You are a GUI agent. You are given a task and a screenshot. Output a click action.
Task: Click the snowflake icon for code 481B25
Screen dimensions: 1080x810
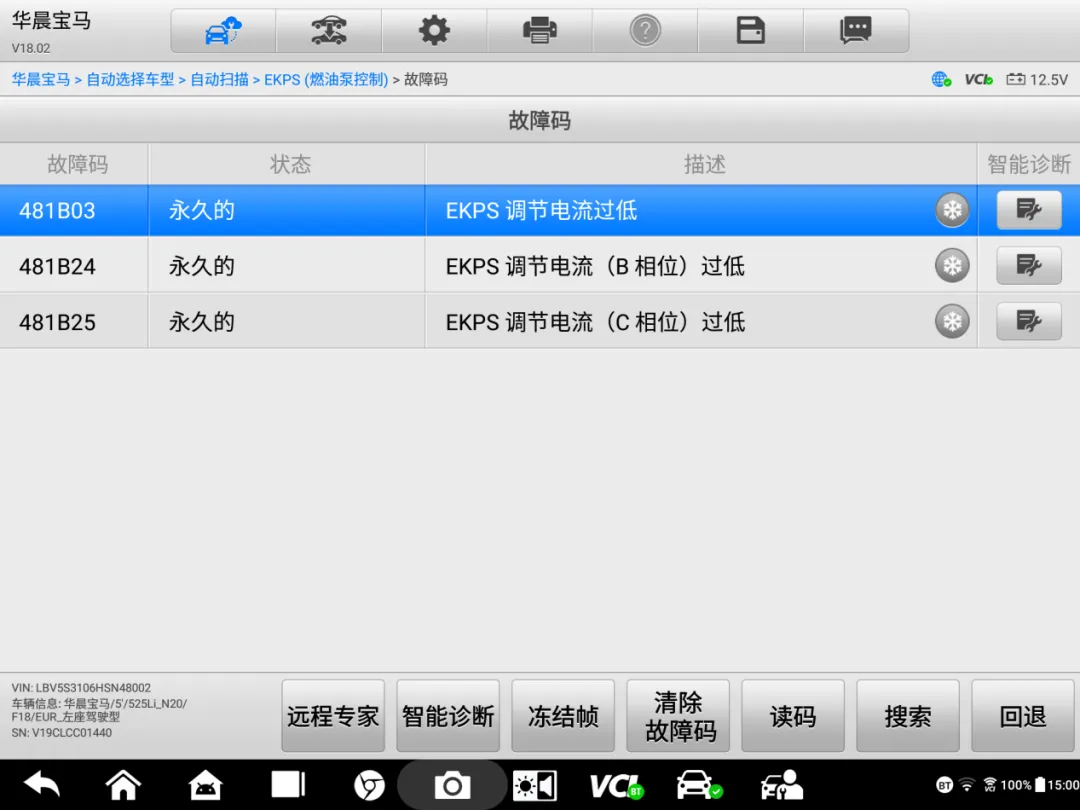(952, 322)
